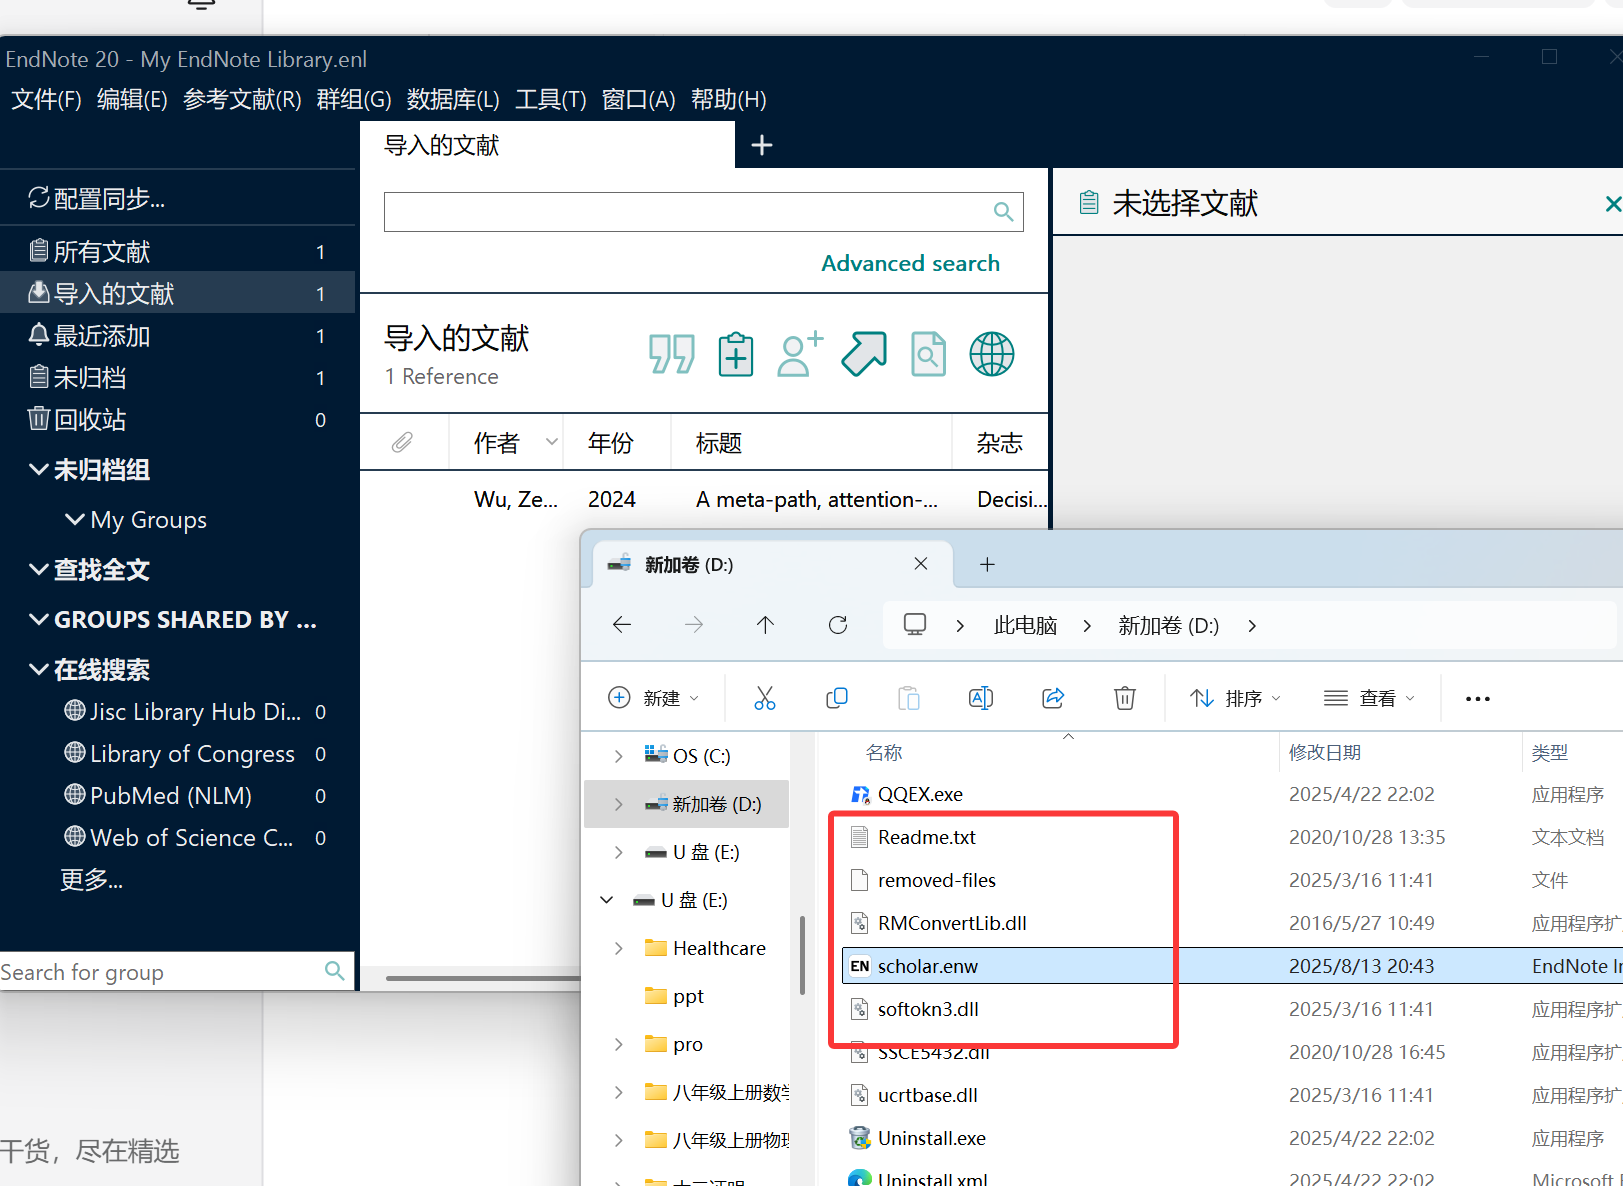Click the magnifier in EndNote search box
Viewport: 1623px width, 1186px height.
(1003, 212)
